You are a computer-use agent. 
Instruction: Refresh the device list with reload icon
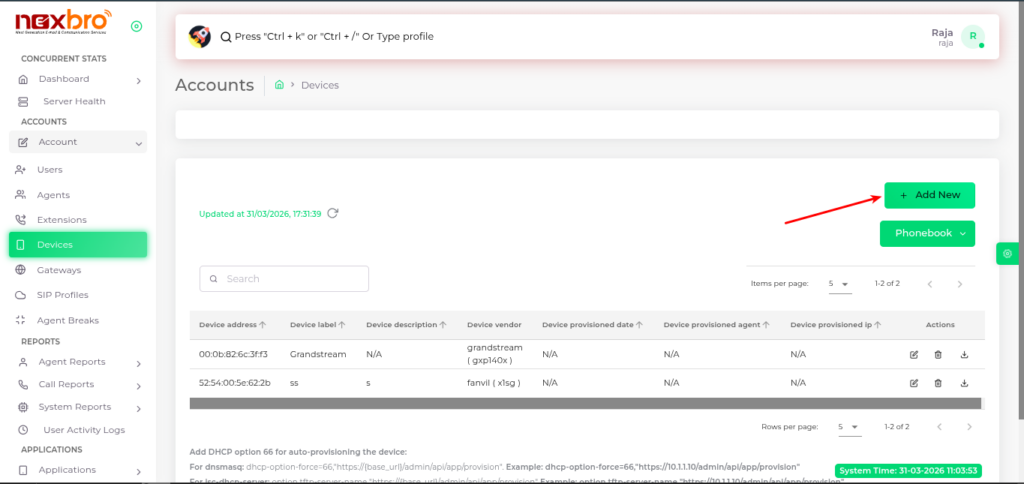click(333, 213)
